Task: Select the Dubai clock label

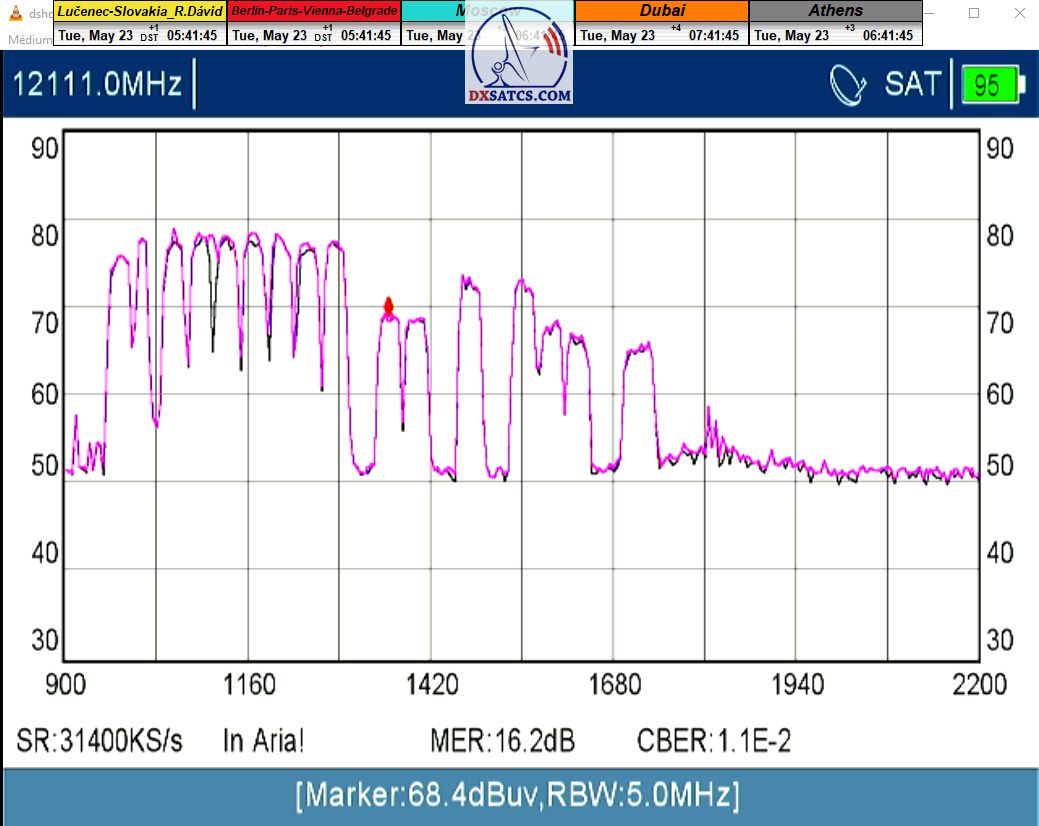Action: pyautogui.click(x=661, y=11)
